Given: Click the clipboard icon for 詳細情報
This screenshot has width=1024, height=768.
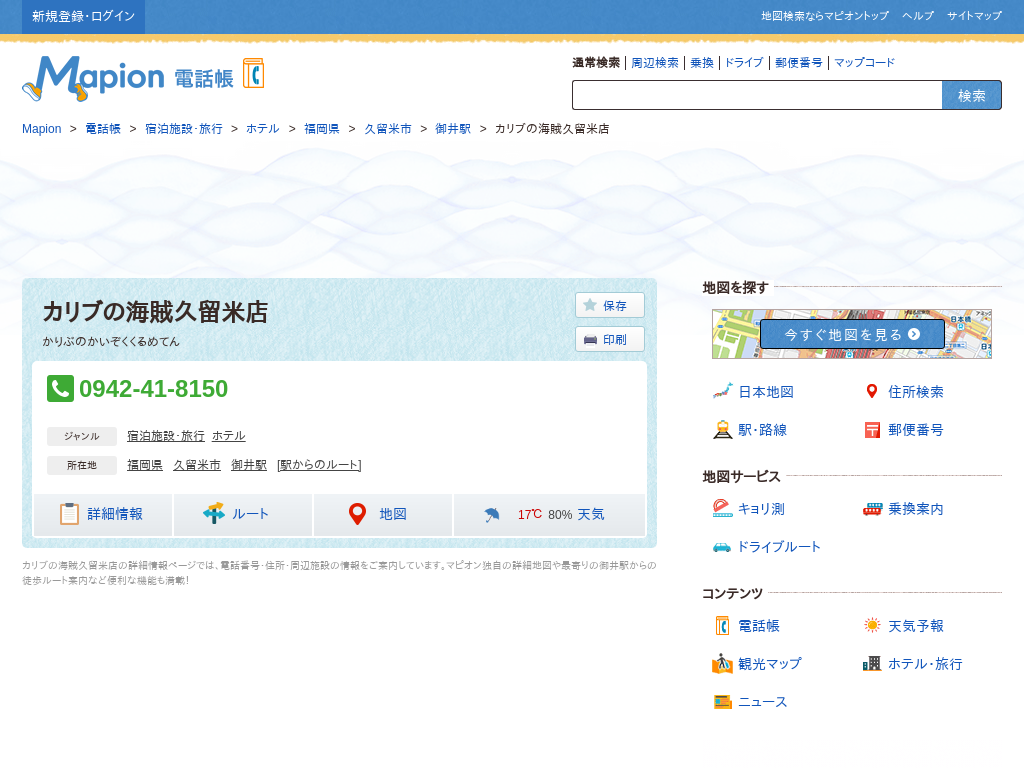Looking at the screenshot, I should (69, 514).
